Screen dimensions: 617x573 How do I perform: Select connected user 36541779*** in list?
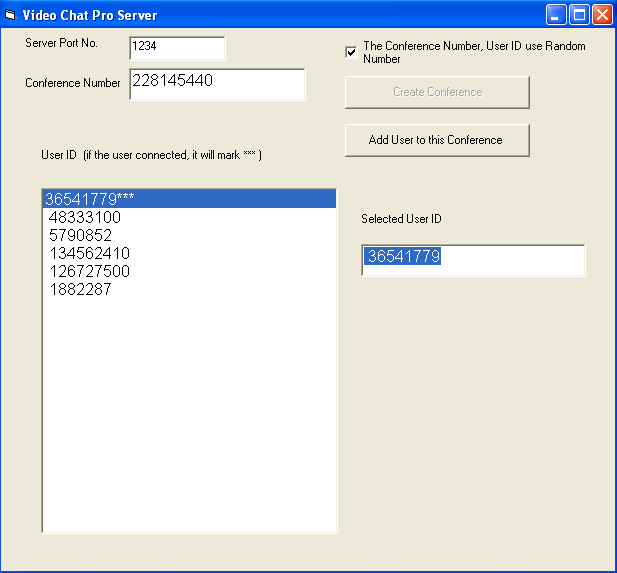[90, 199]
